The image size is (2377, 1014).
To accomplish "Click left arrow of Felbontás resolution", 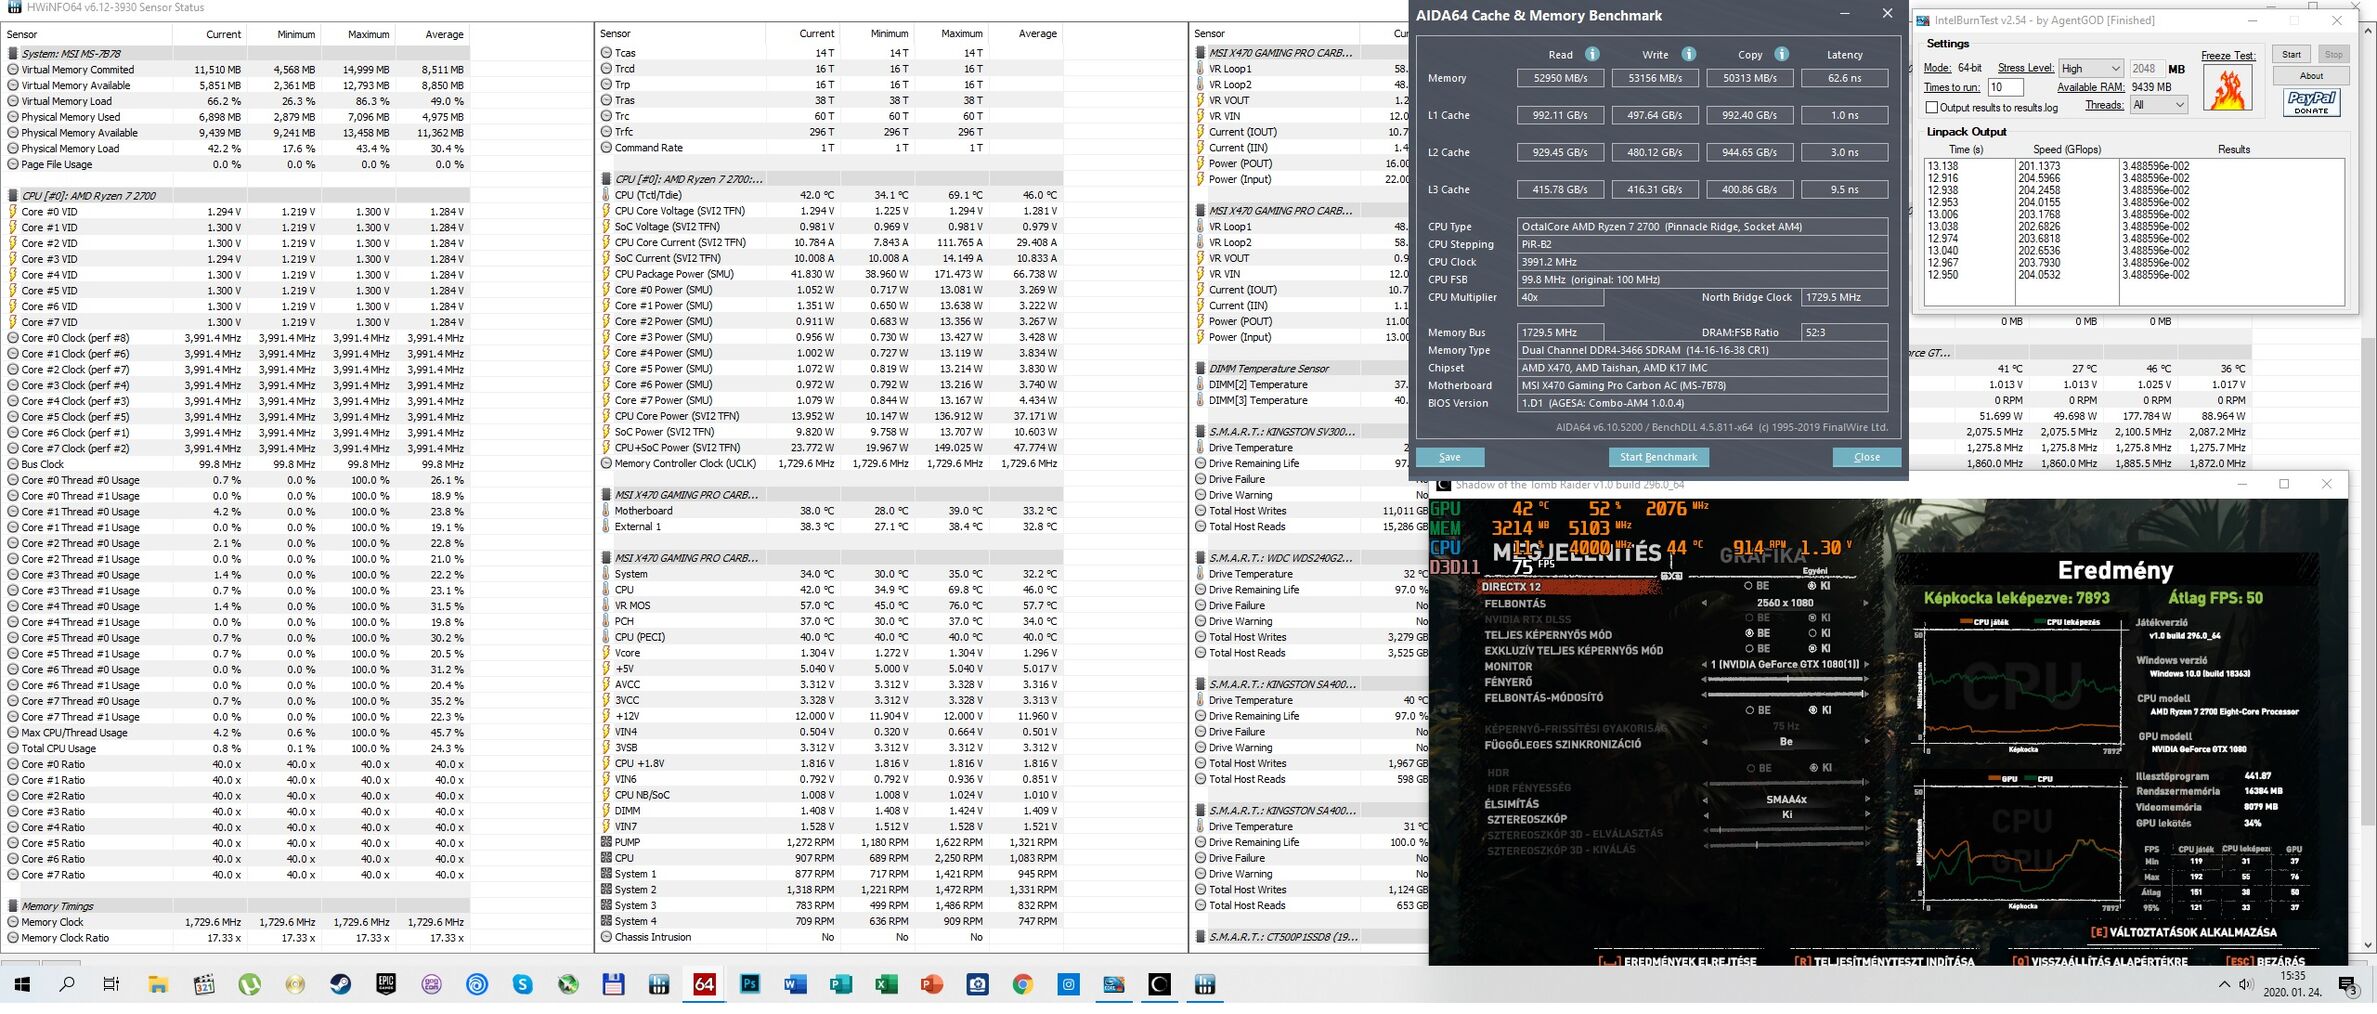I will click(1704, 603).
